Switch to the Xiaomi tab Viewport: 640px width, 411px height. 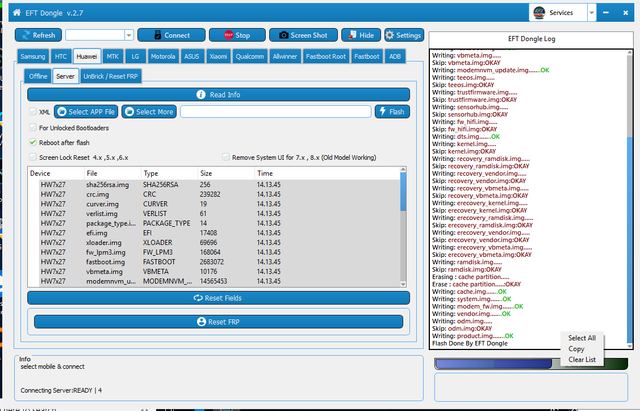click(218, 56)
